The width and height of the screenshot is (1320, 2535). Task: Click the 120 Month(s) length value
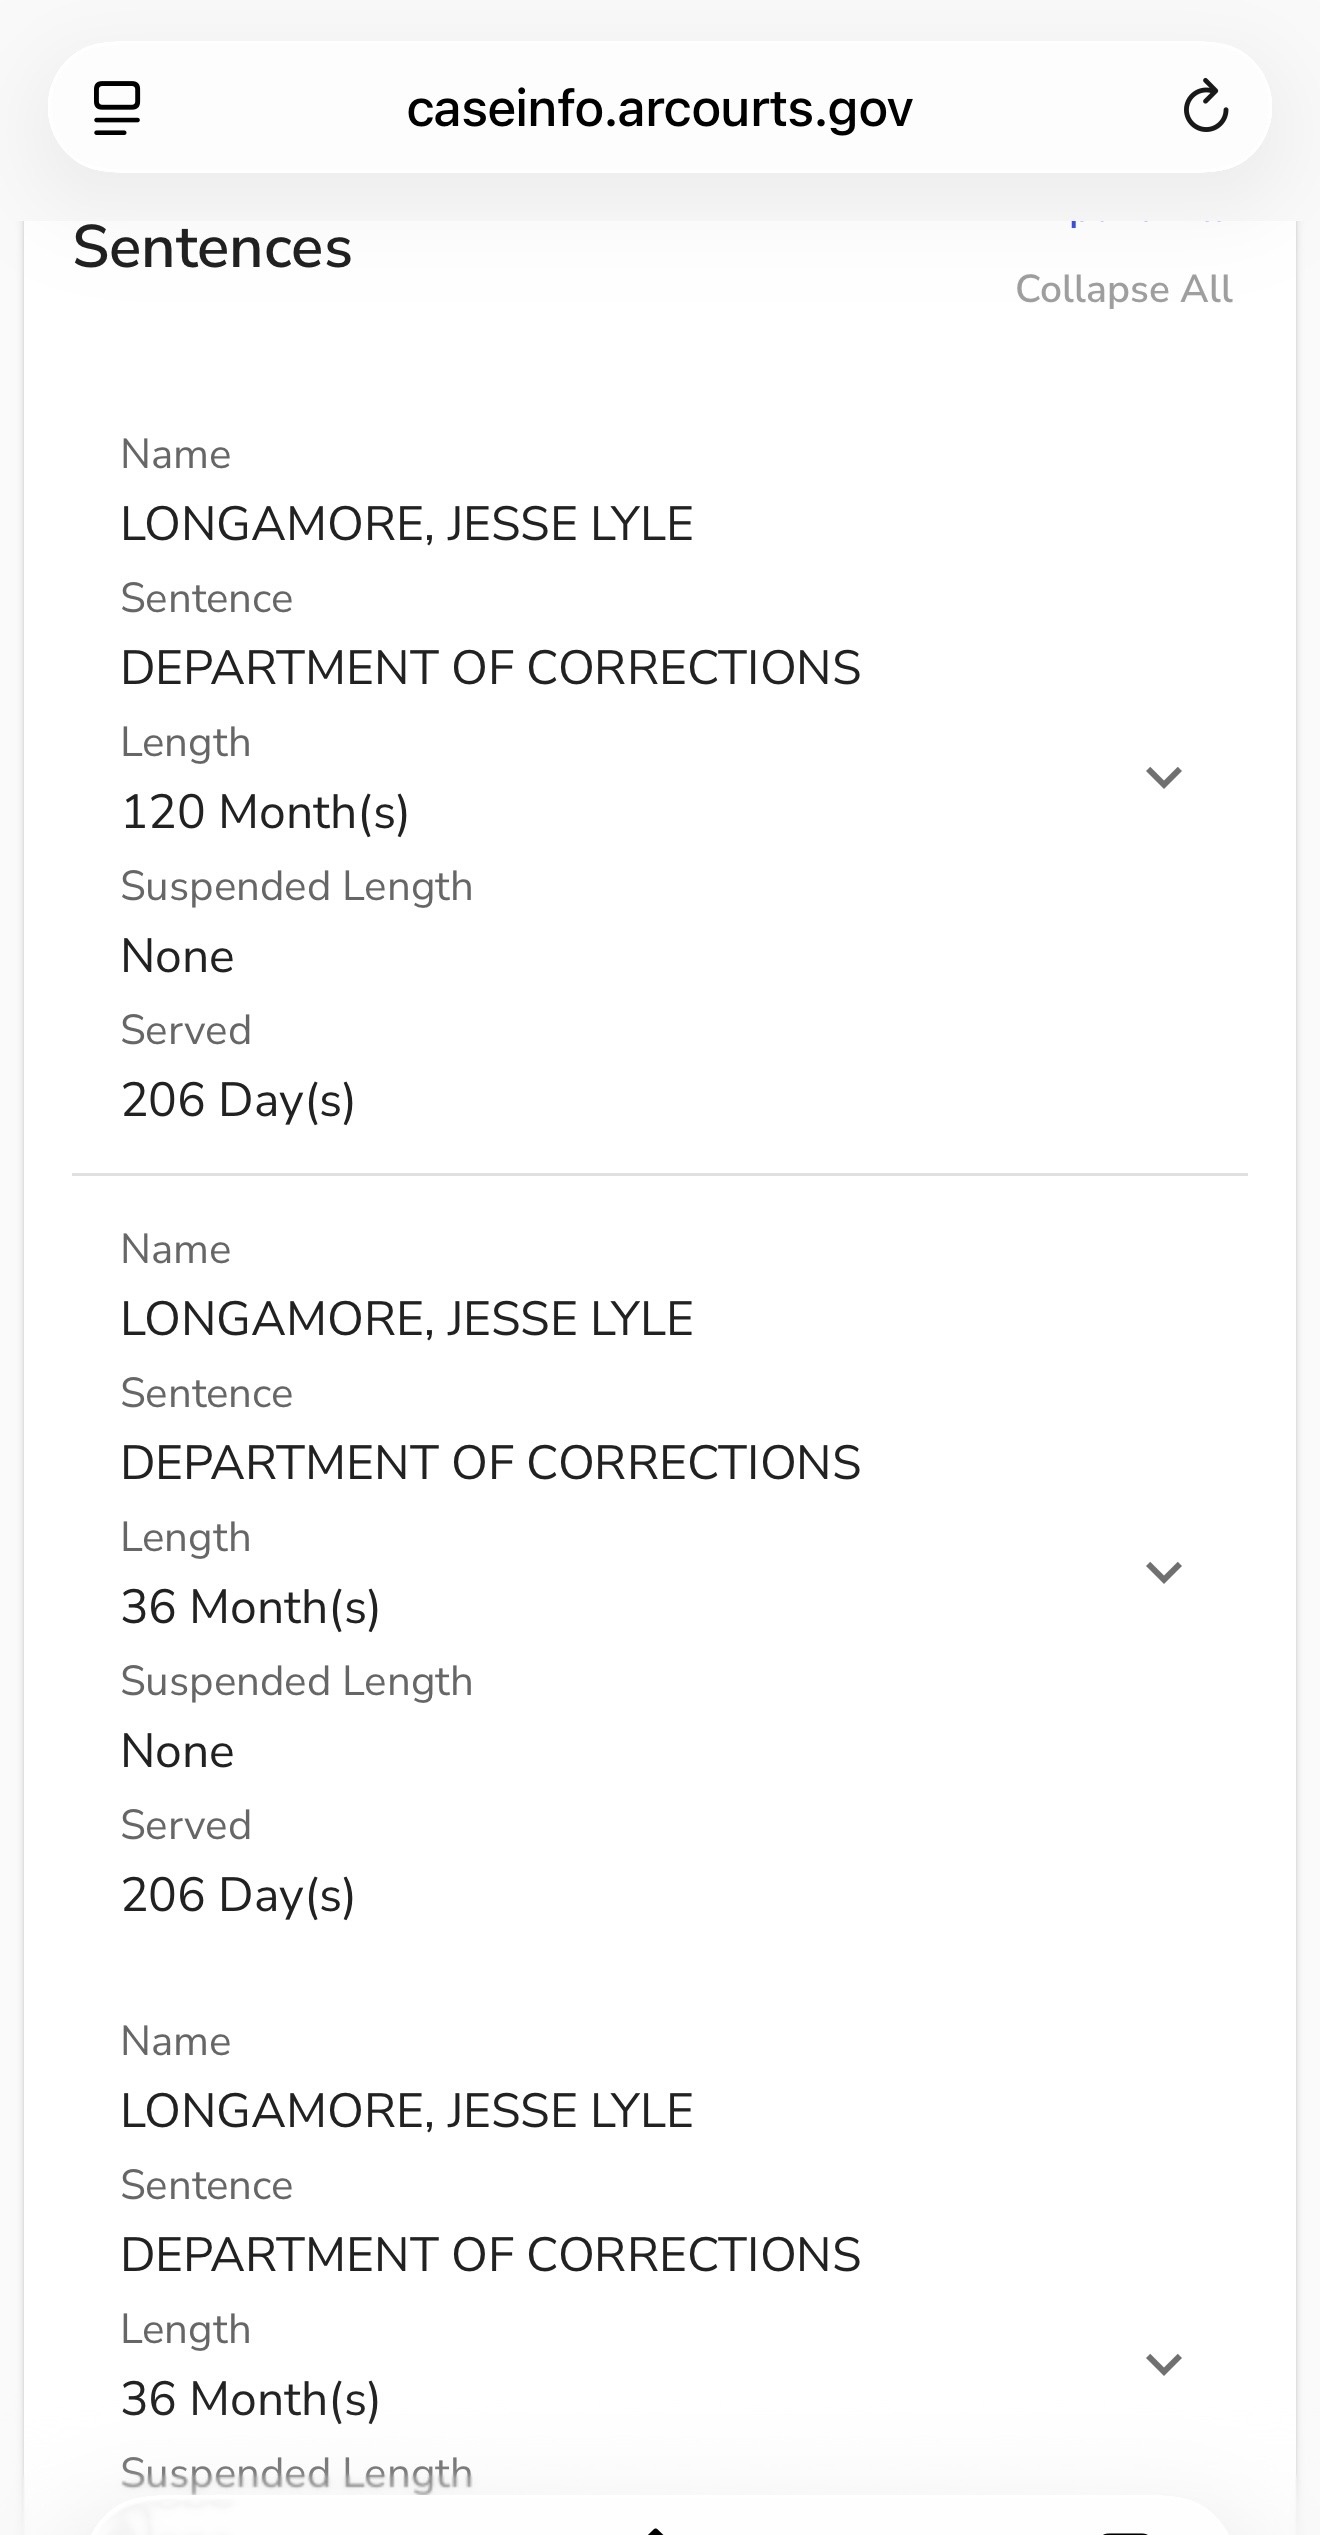(265, 812)
